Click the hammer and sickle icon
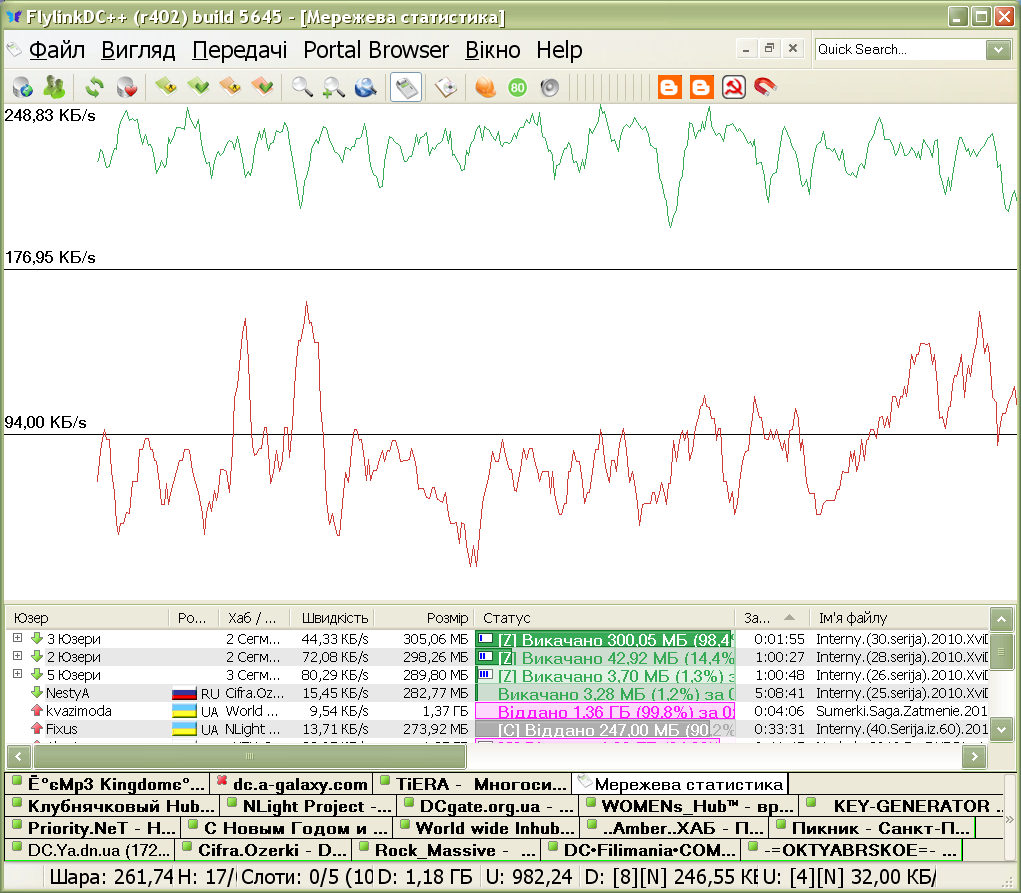 pos(733,88)
